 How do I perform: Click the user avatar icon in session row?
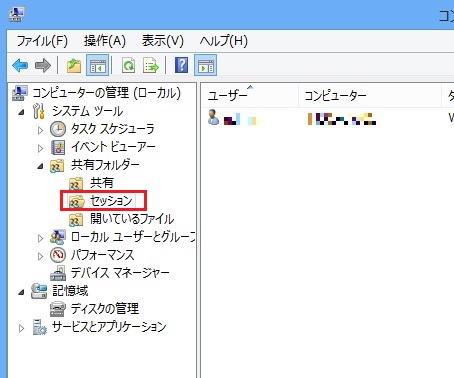(x=213, y=117)
